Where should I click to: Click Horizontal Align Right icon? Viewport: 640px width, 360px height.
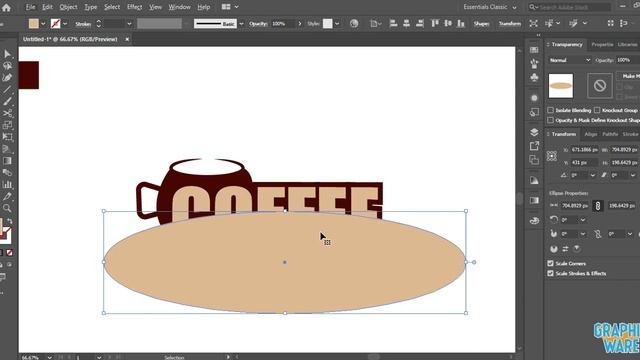pyautogui.click(x=420, y=24)
